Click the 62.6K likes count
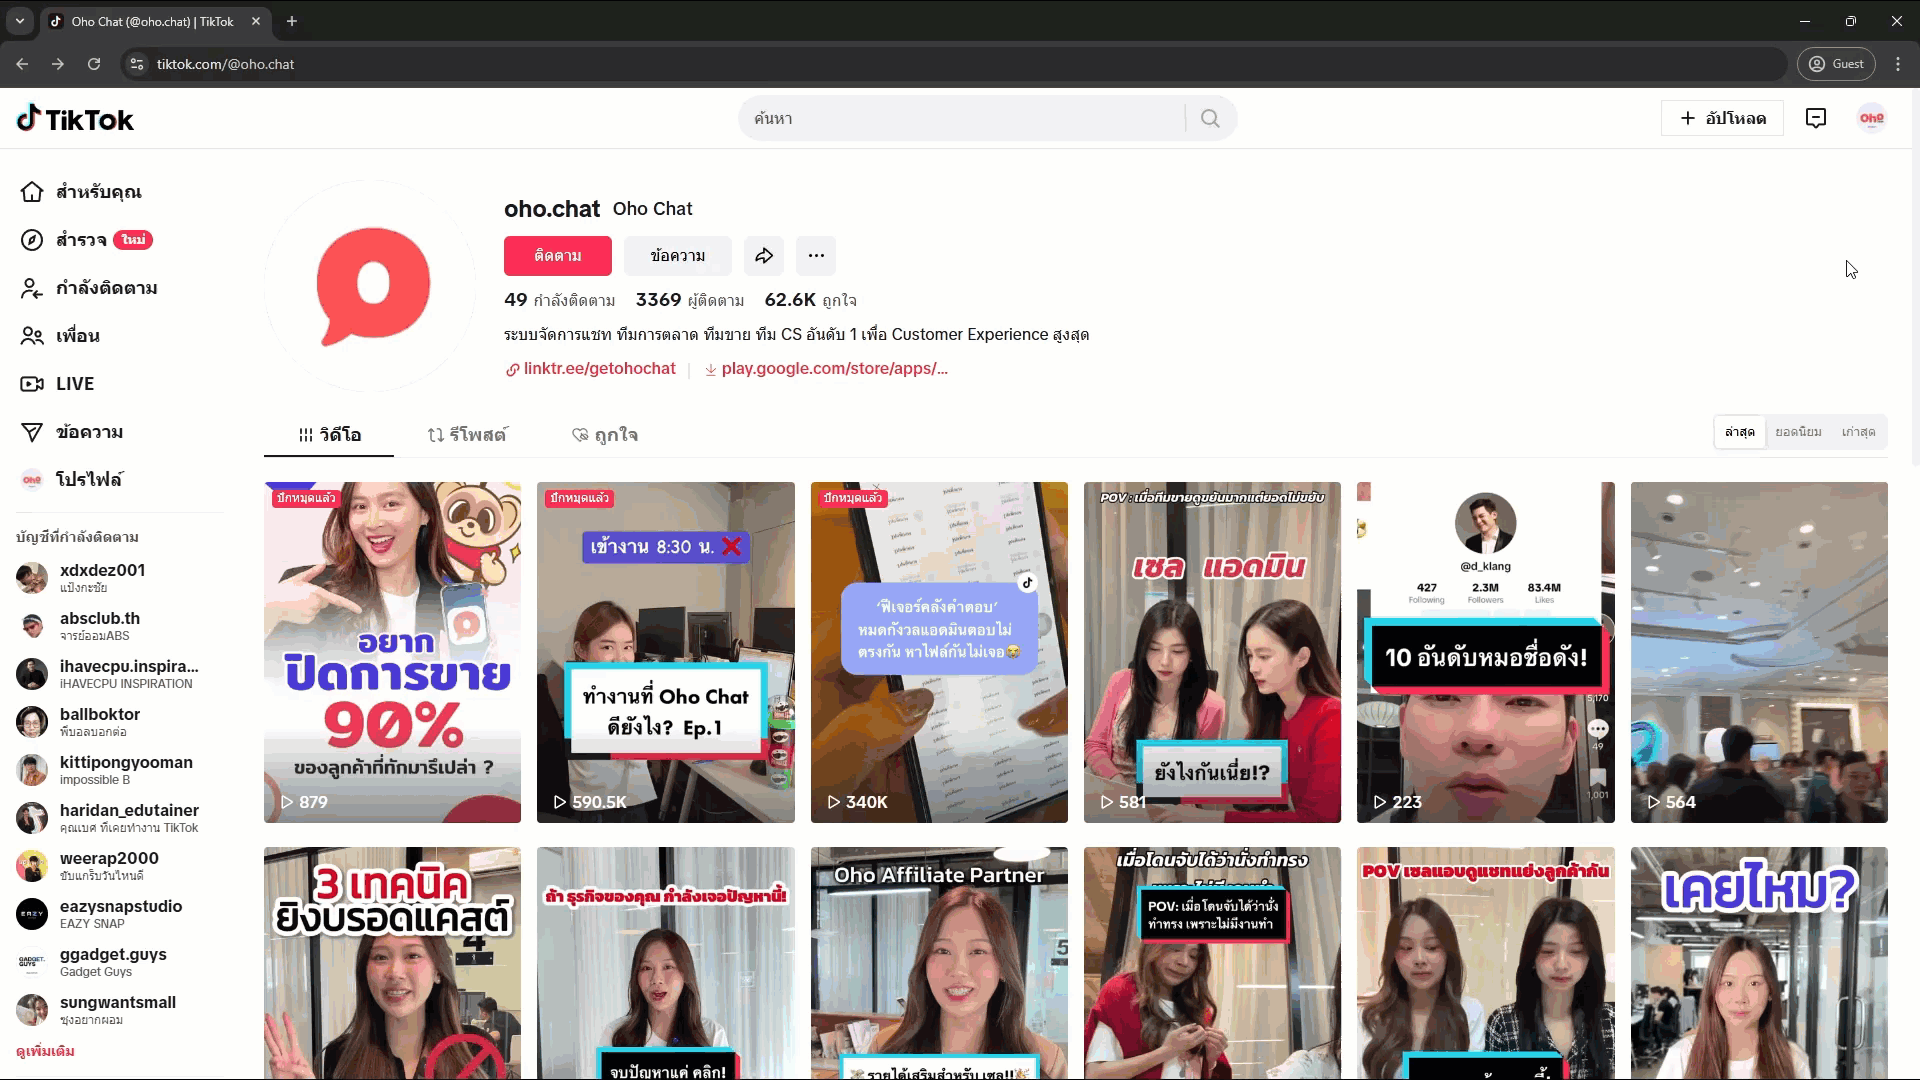Image resolution: width=1920 pixels, height=1080 pixels. pos(811,300)
